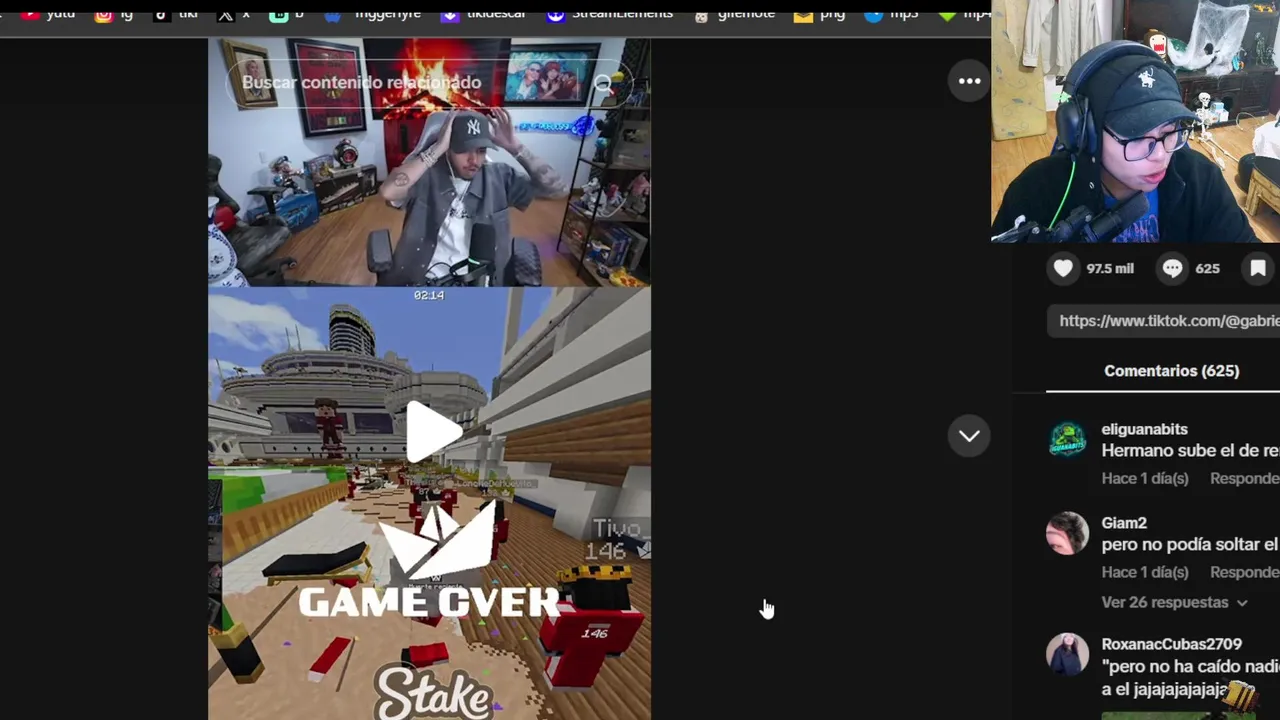Reply to Giam2 comment via Responder
The image size is (1280, 720).
click(1244, 573)
